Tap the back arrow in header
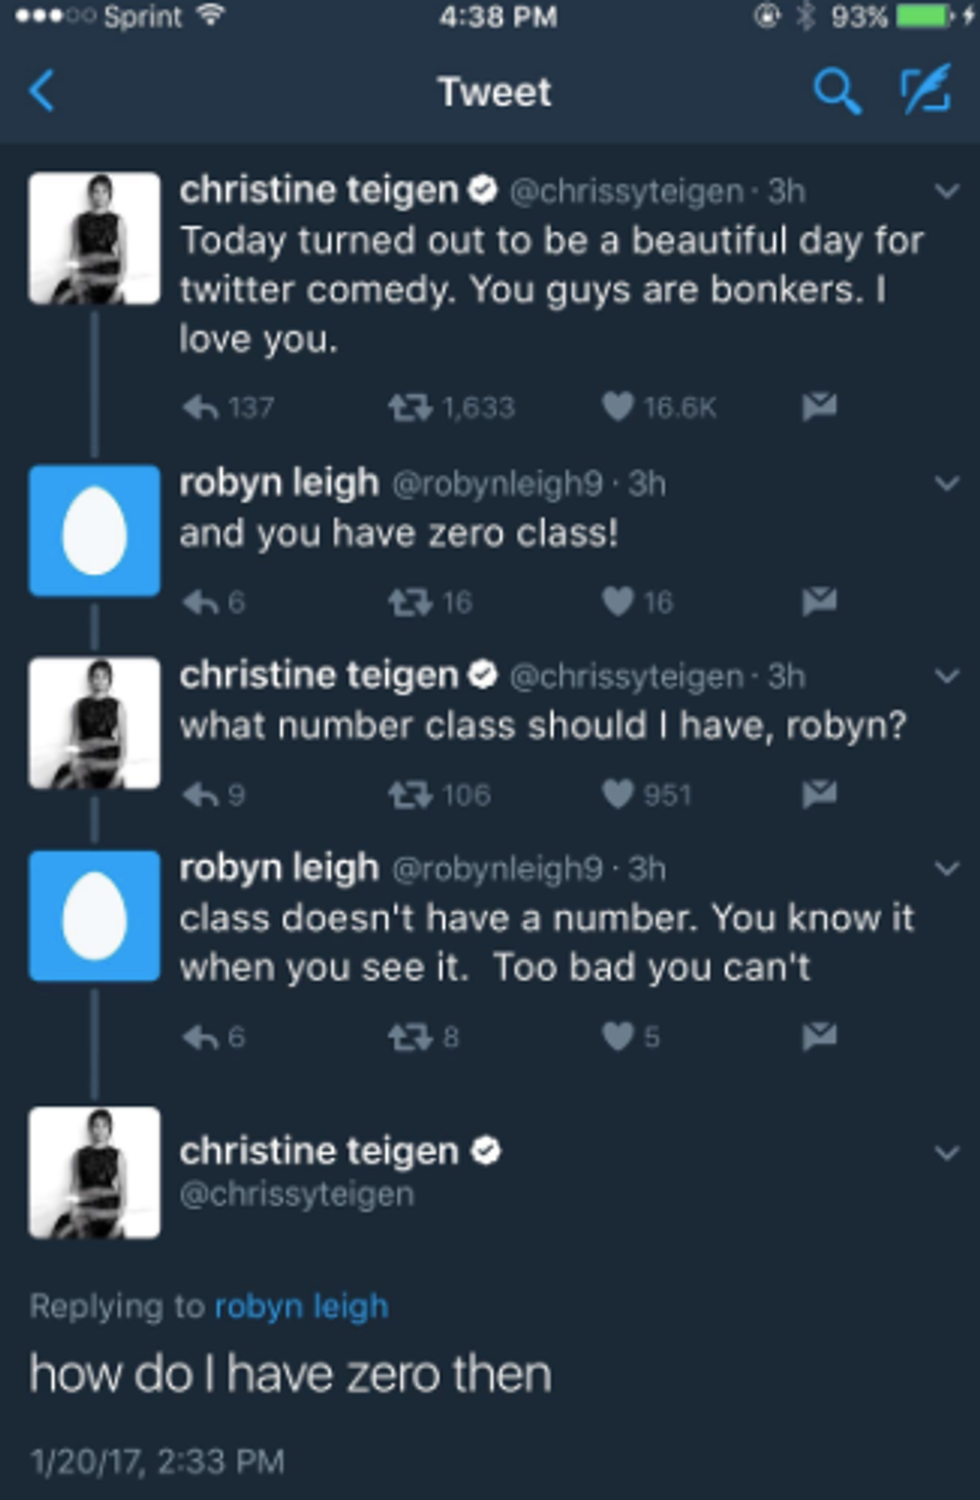The image size is (980, 1500). (42, 92)
